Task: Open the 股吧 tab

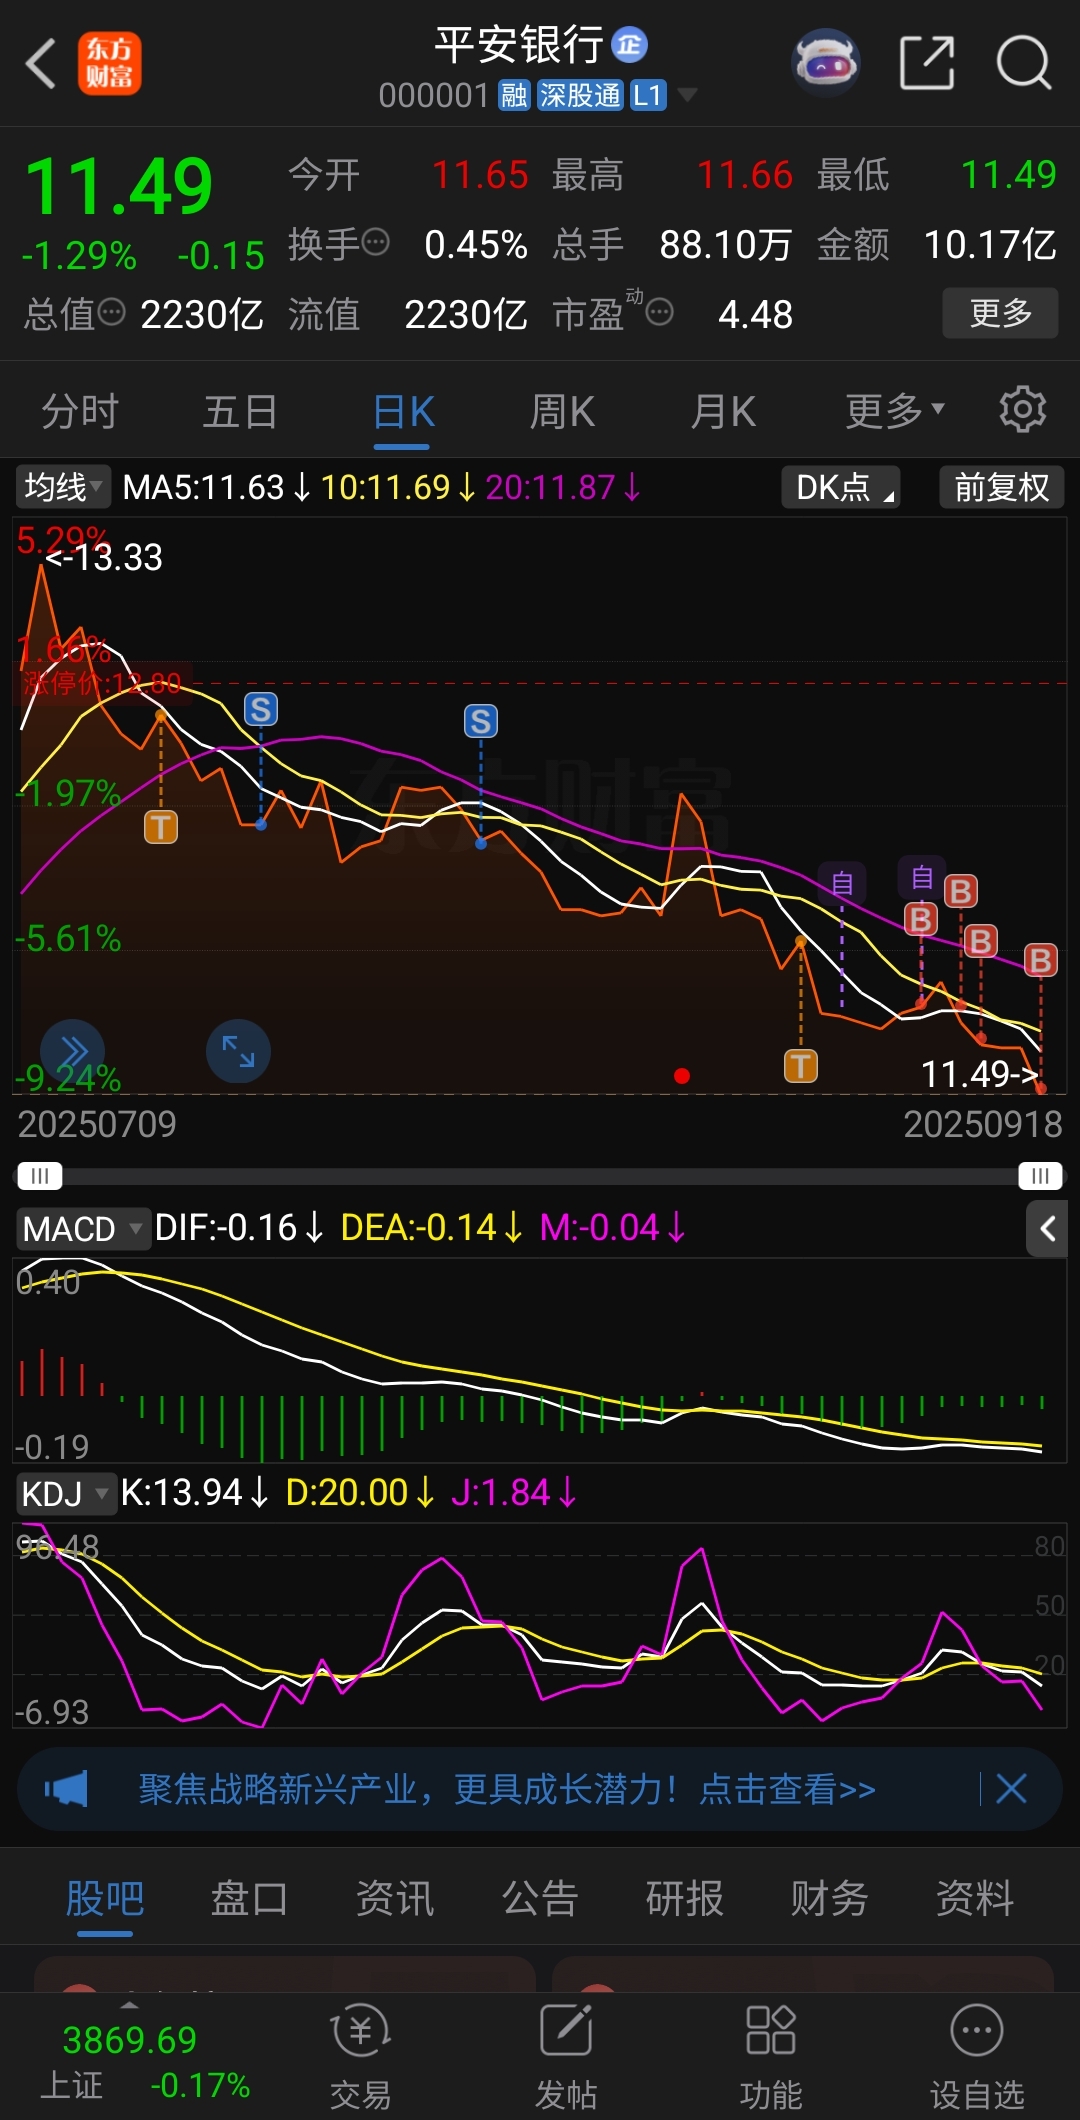Action: point(105,1897)
